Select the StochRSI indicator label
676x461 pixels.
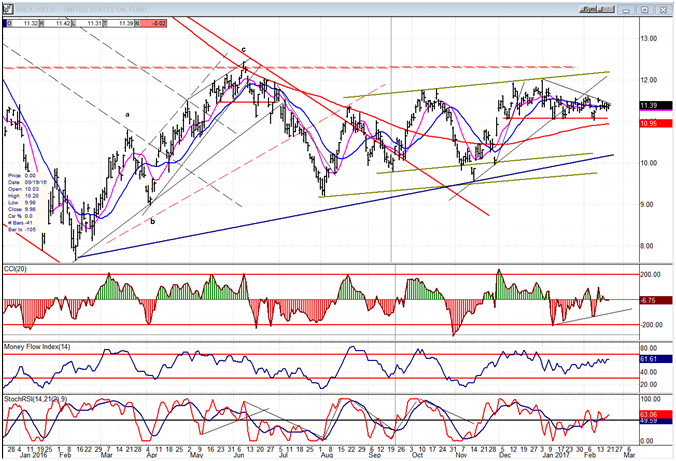click(x=35, y=399)
